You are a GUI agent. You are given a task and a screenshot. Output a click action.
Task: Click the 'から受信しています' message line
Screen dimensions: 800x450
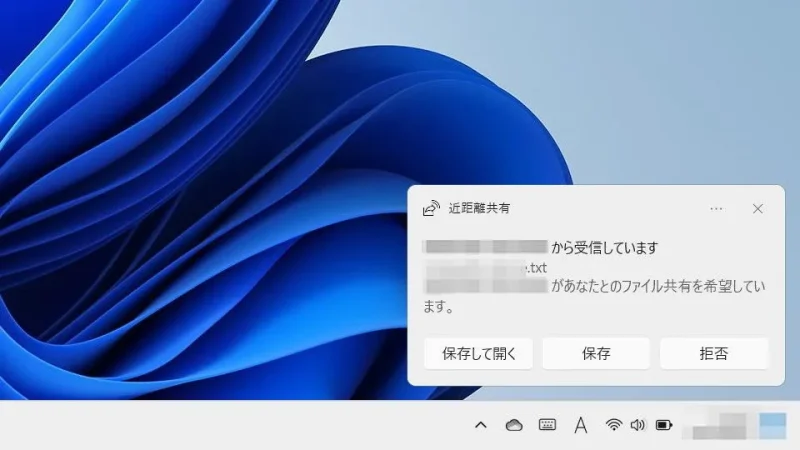[x=605, y=247]
